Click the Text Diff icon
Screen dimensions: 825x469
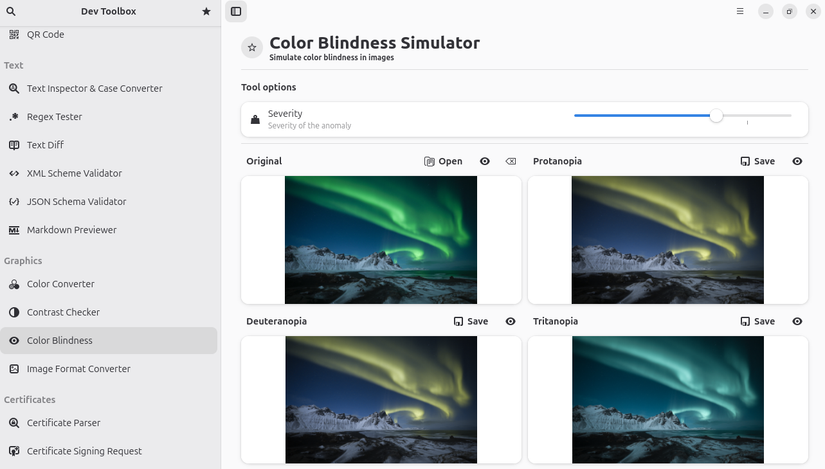pos(14,145)
